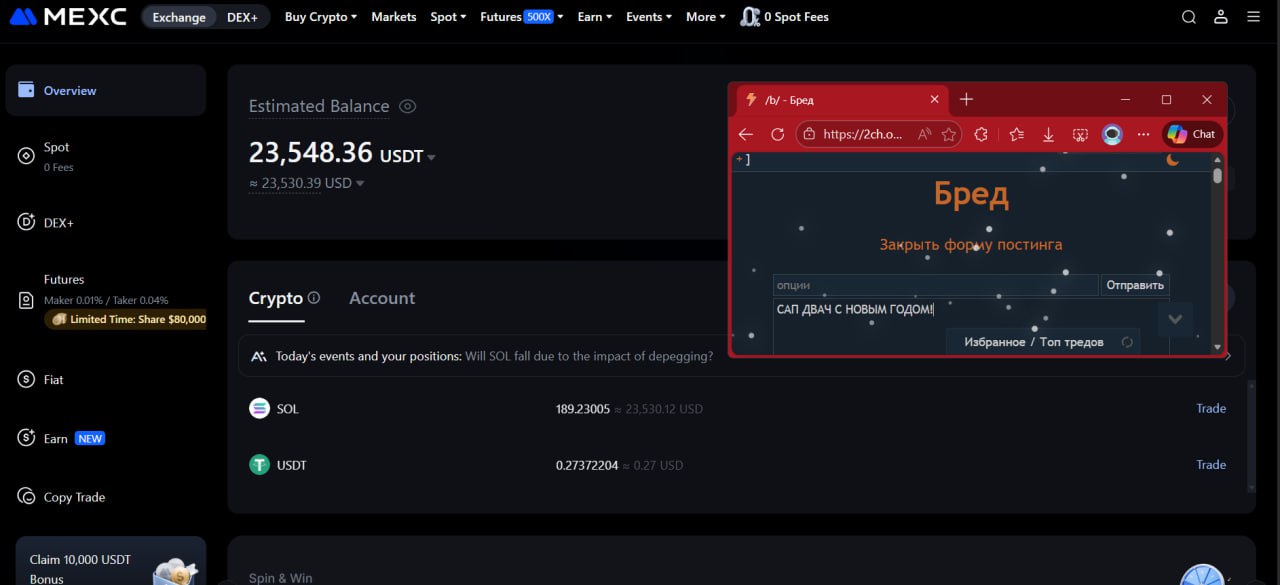This screenshot has width=1280, height=585.
Task: Select the /b/ - Бред browser tab
Action: click(843, 100)
